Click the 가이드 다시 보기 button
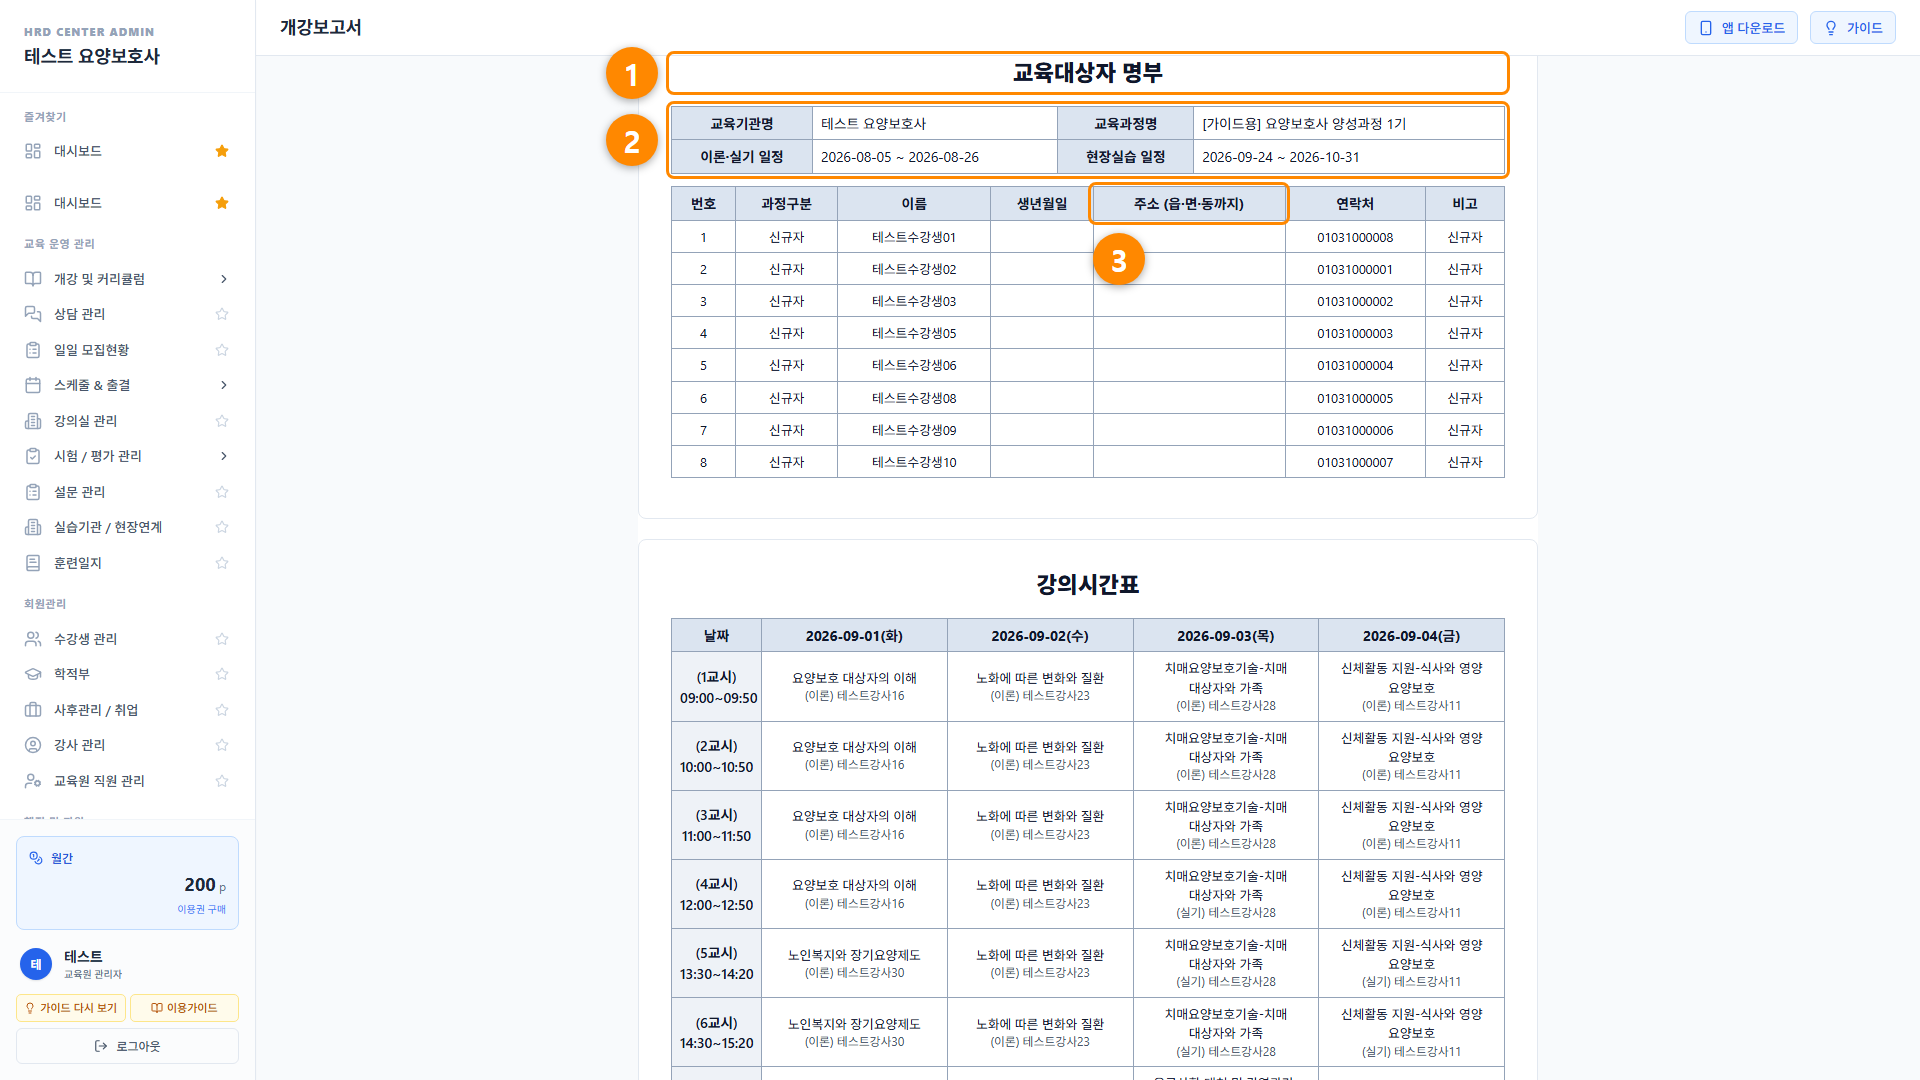1920x1080 pixels. 70,1008
